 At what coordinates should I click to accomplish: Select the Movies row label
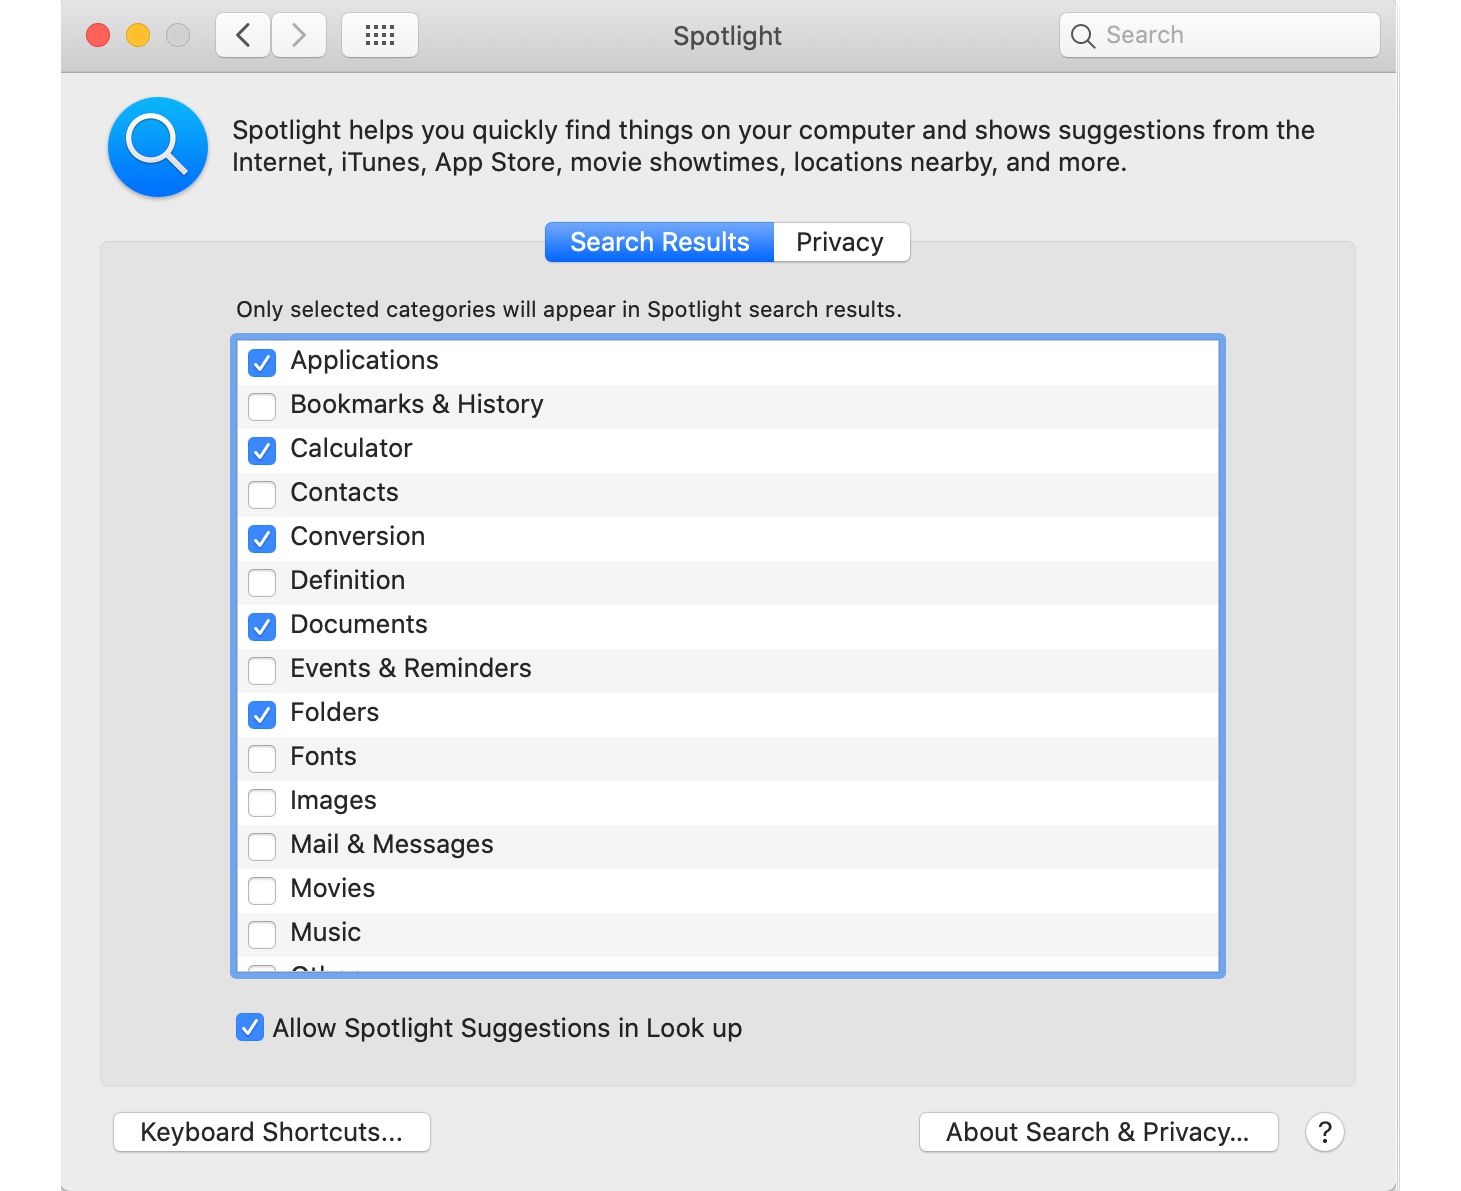pos(332,888)
